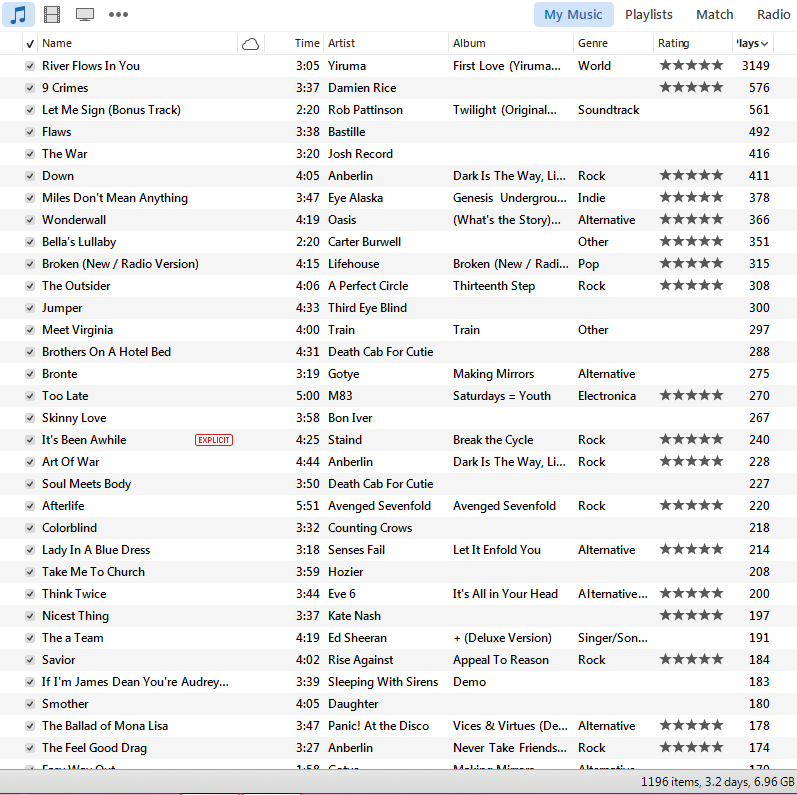The height and width of the screenshot is (795, 797).
Task: Switch to the Playlists tab
Action: tap(648, 14)
